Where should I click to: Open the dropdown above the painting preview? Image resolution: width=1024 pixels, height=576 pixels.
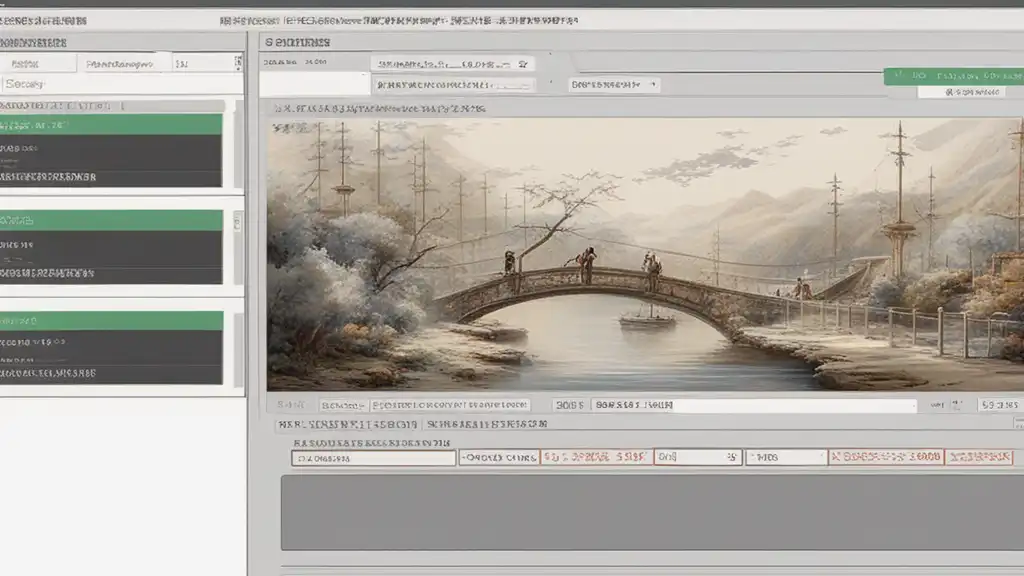tap(614, 85)
